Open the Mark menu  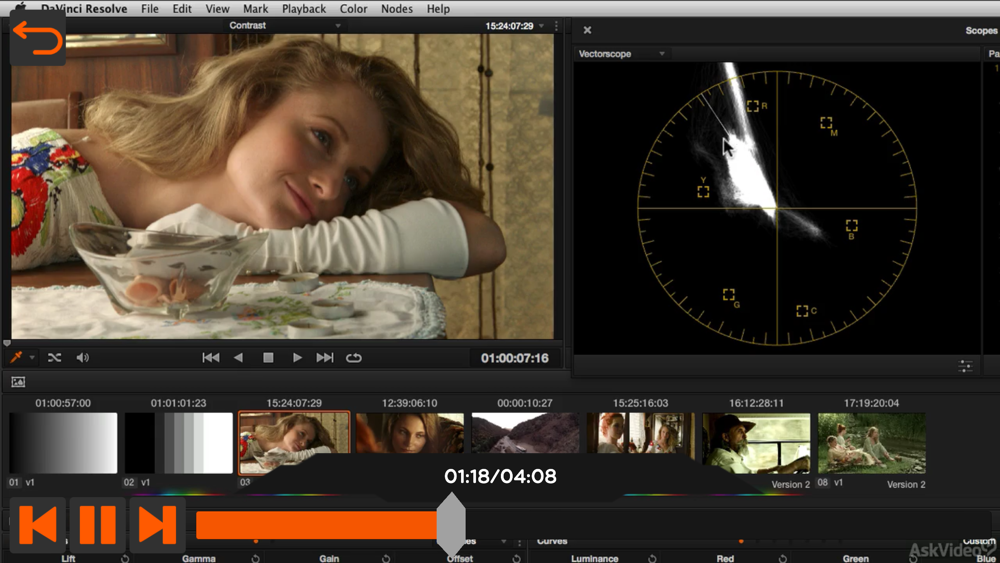(255, 9)
